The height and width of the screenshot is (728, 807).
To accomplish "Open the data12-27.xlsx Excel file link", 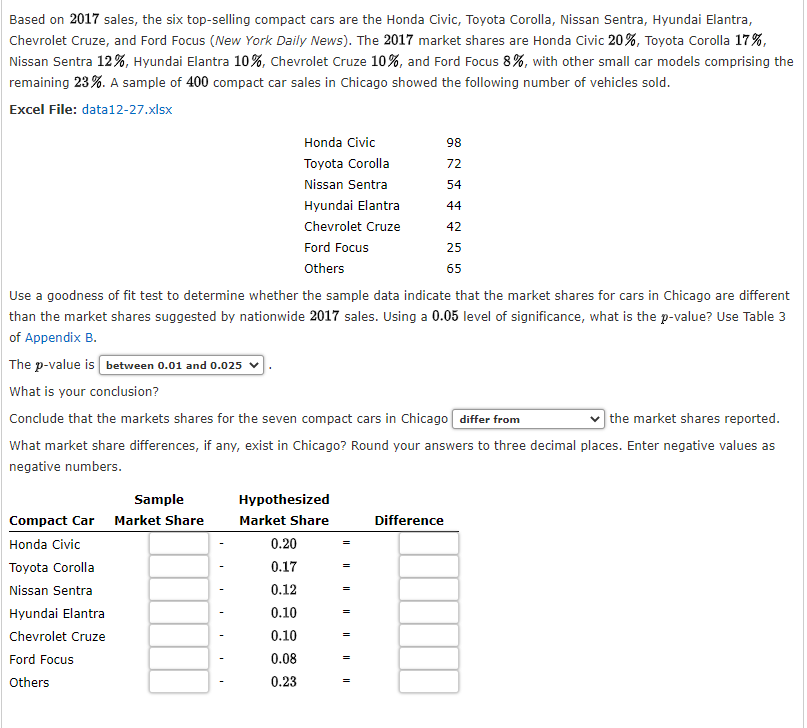I will [127, 110].
